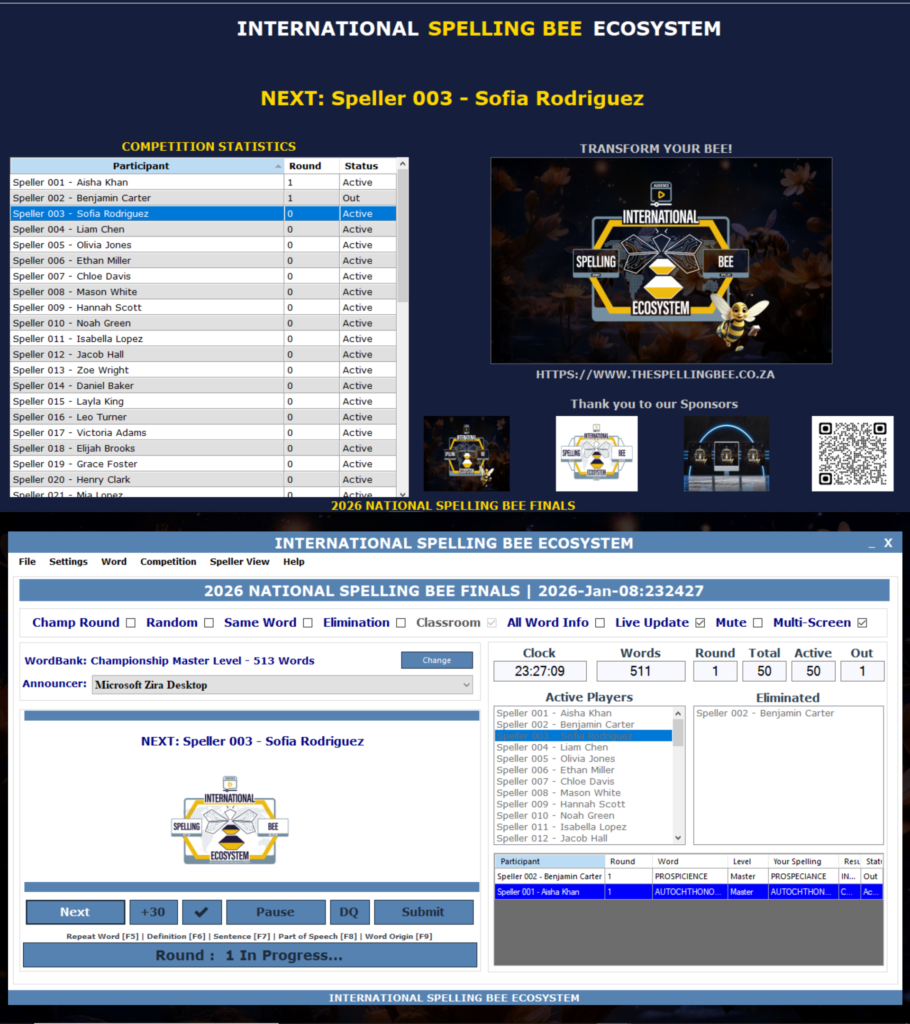The height and width of the screenshot is (1024, 910).
Task: Open the Speller View menu
Action: (x=239, y=562)
